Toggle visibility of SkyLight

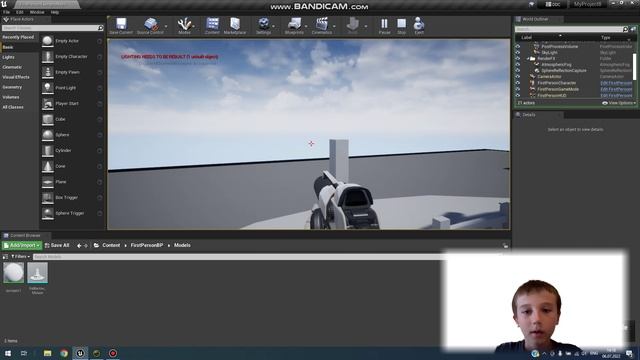pos(518,53)
